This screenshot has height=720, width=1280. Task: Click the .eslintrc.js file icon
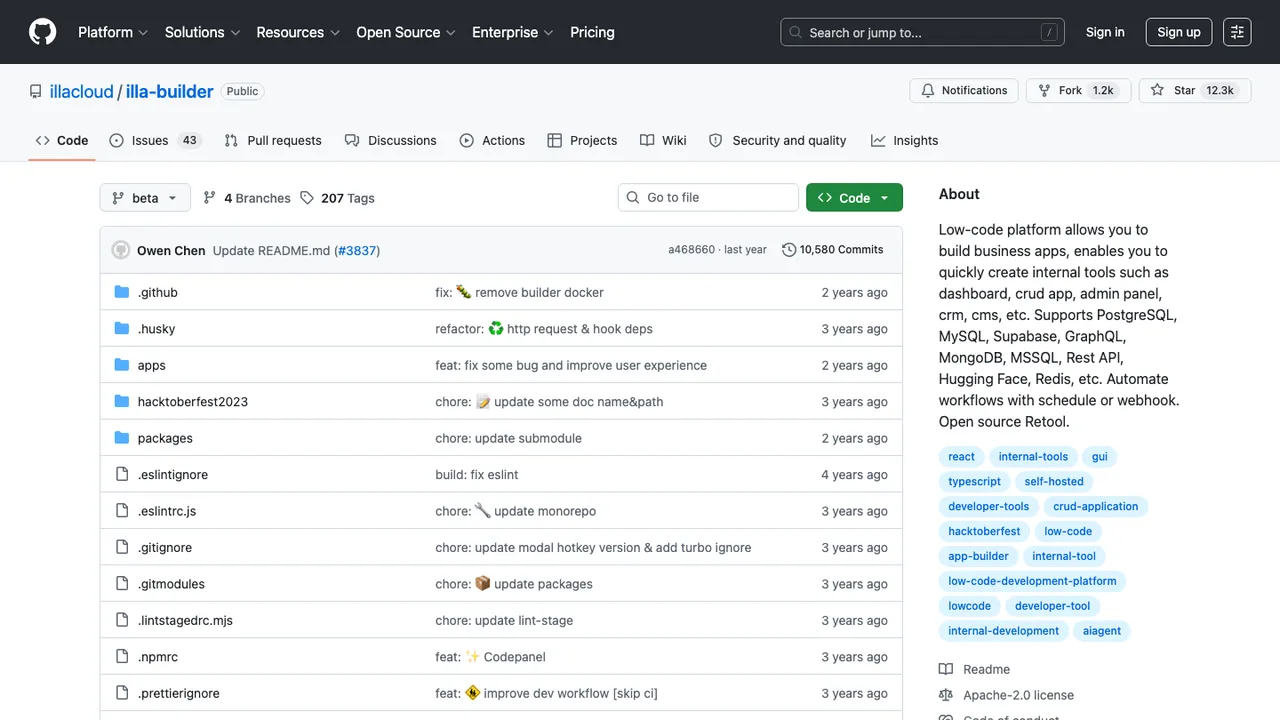[122, 511]
